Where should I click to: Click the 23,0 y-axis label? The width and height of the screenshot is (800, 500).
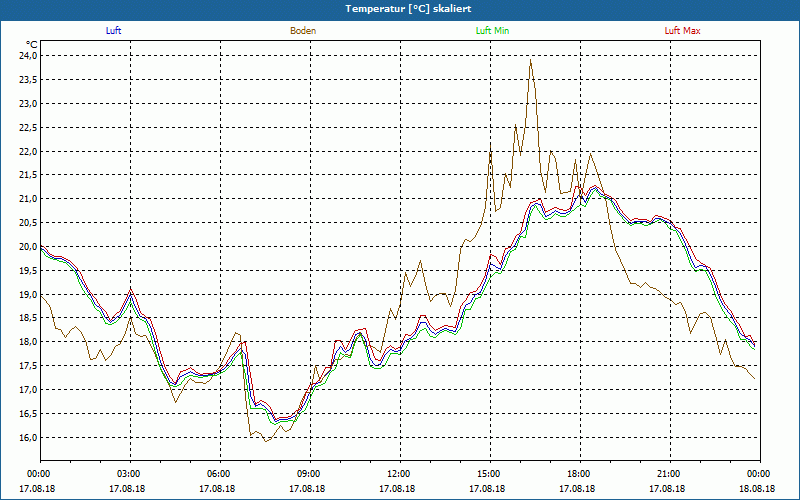[28, 104]
